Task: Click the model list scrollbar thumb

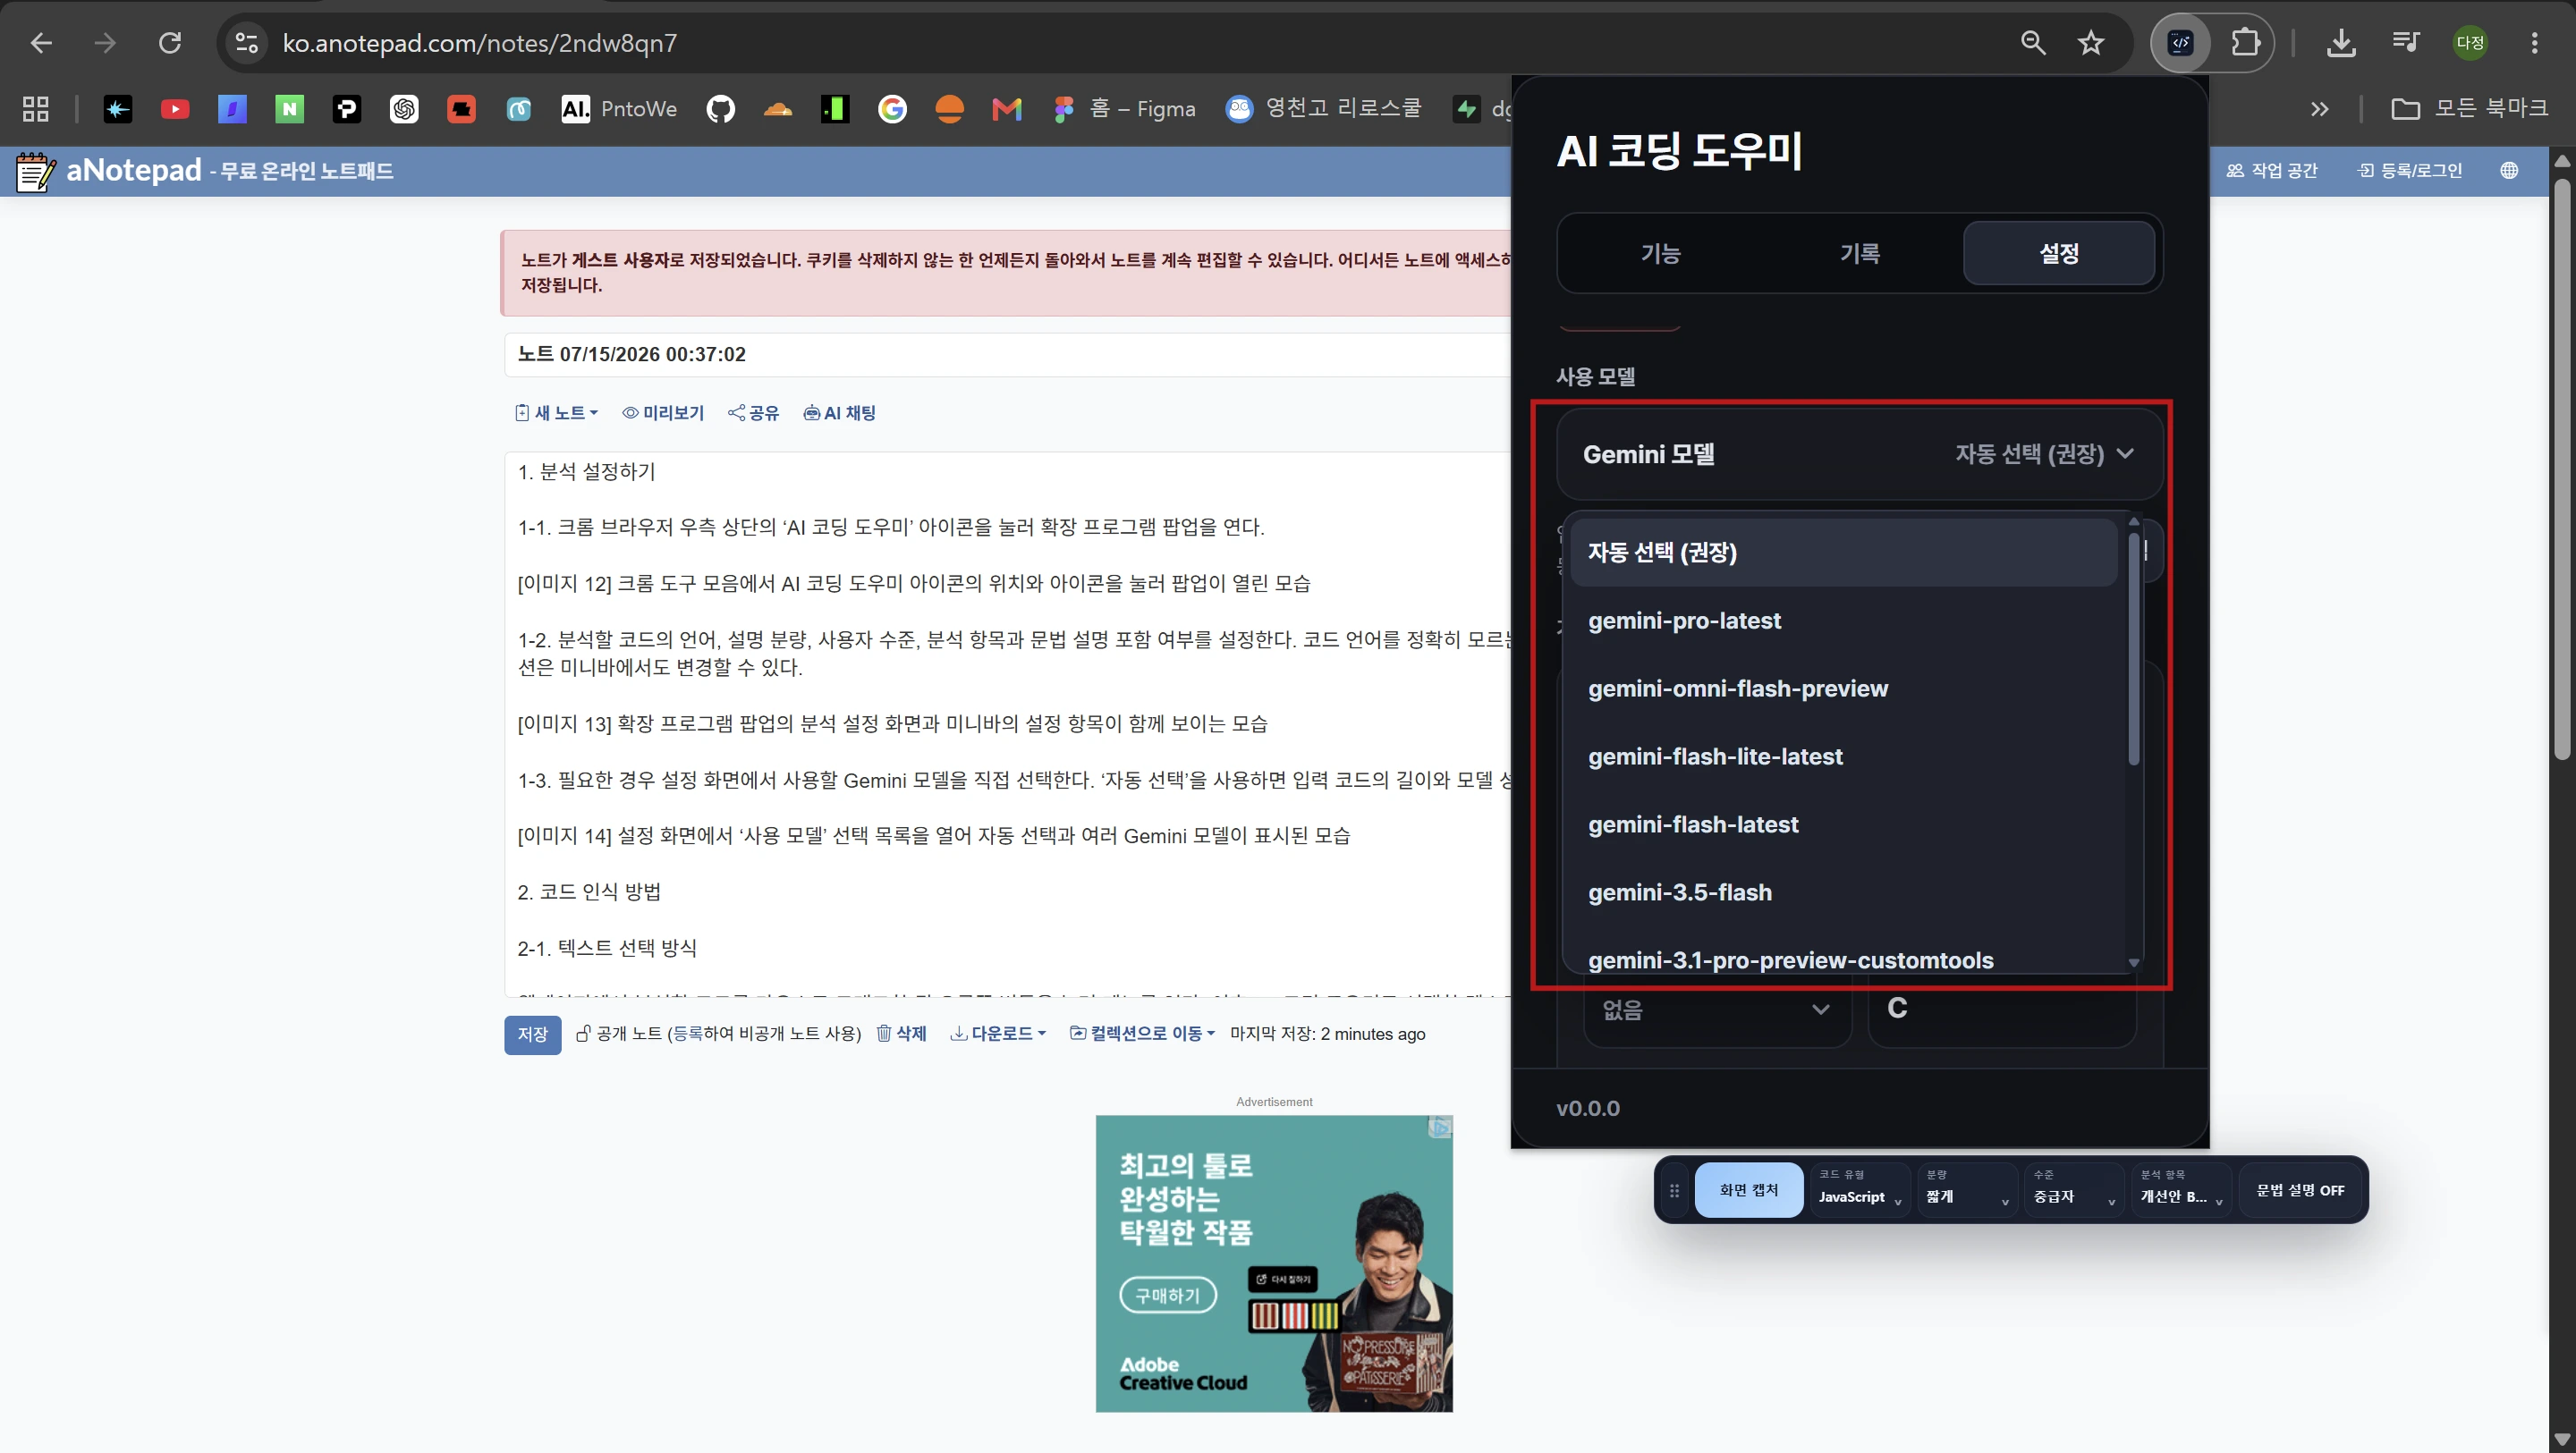Action: pos(2133,650)
